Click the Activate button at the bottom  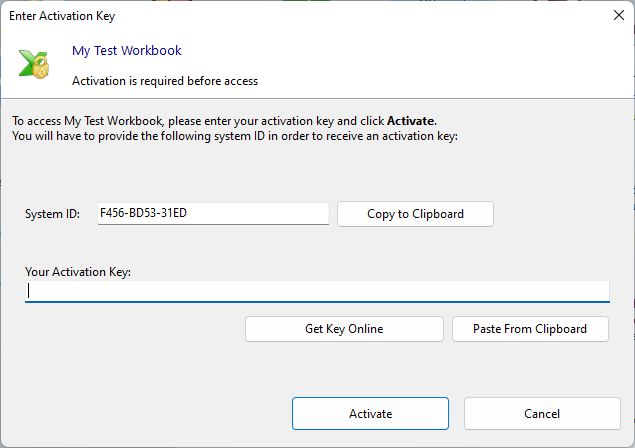click(x=370, y=413)
